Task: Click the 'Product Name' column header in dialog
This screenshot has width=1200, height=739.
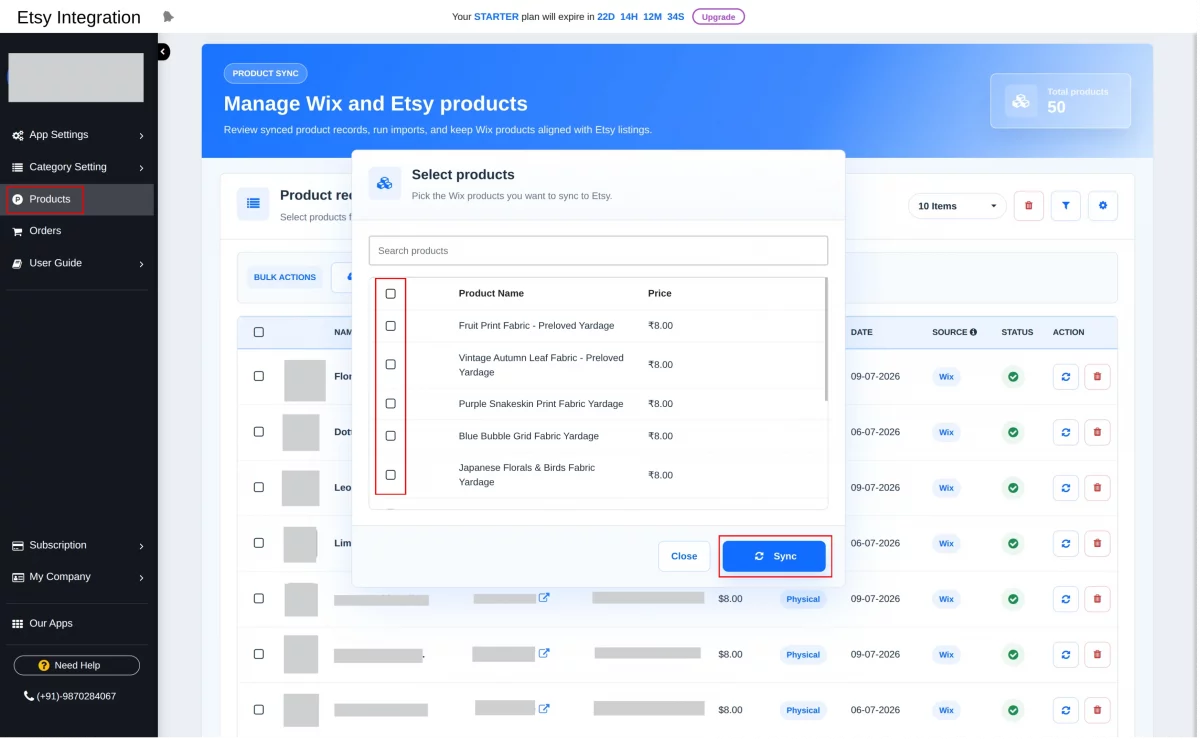Action: point(491,293)
